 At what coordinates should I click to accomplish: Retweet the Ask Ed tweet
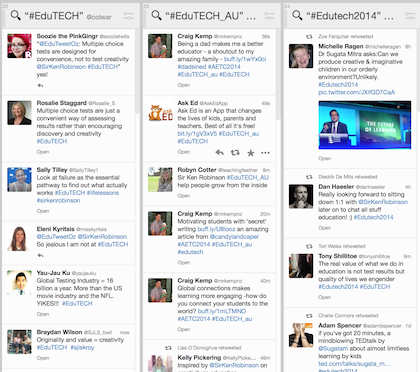tap(235, 153)
